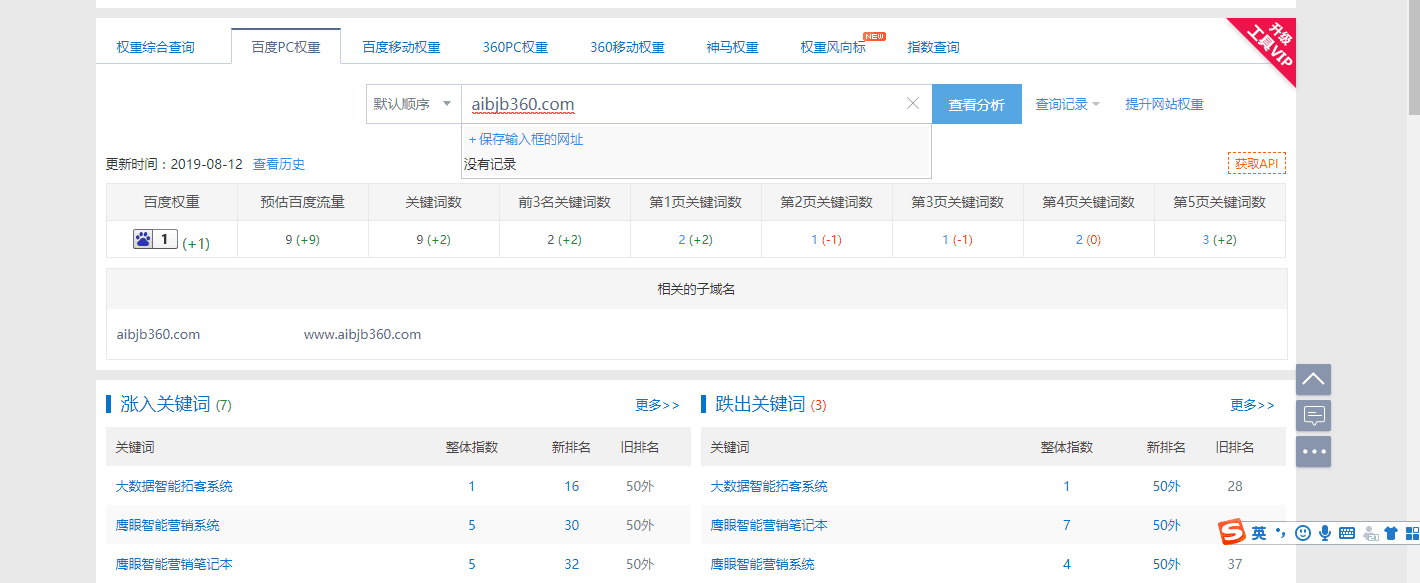Screen dimensions: 1420x583
Task: Open 鹰眼智能营销笔记本 in the 涨入关键词 list
Action: click(x=174, y=564)
